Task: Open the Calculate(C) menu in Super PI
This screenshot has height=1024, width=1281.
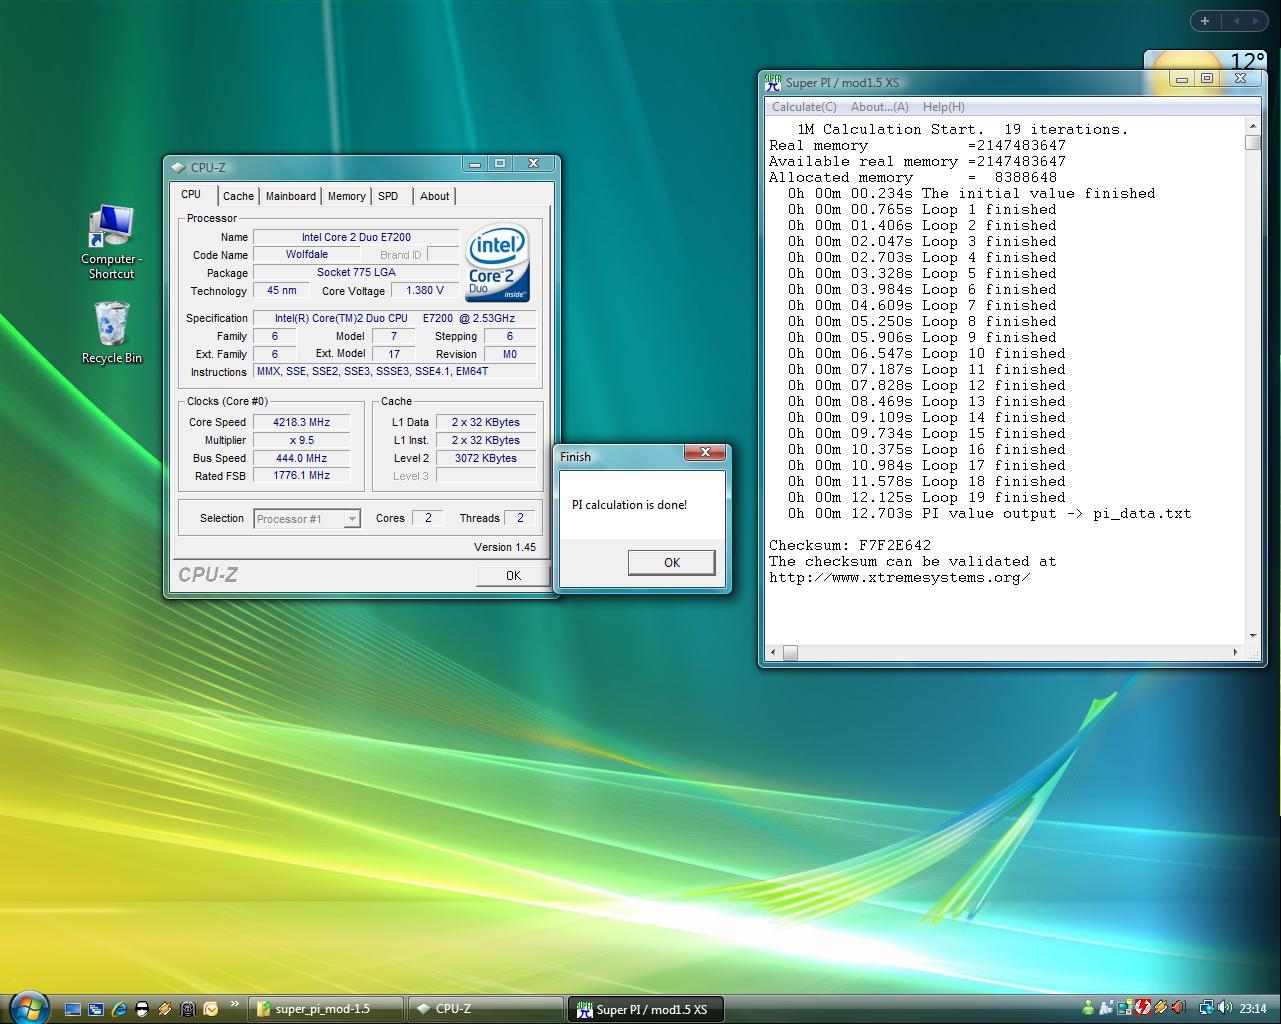Action: click(x=804, y=107)
